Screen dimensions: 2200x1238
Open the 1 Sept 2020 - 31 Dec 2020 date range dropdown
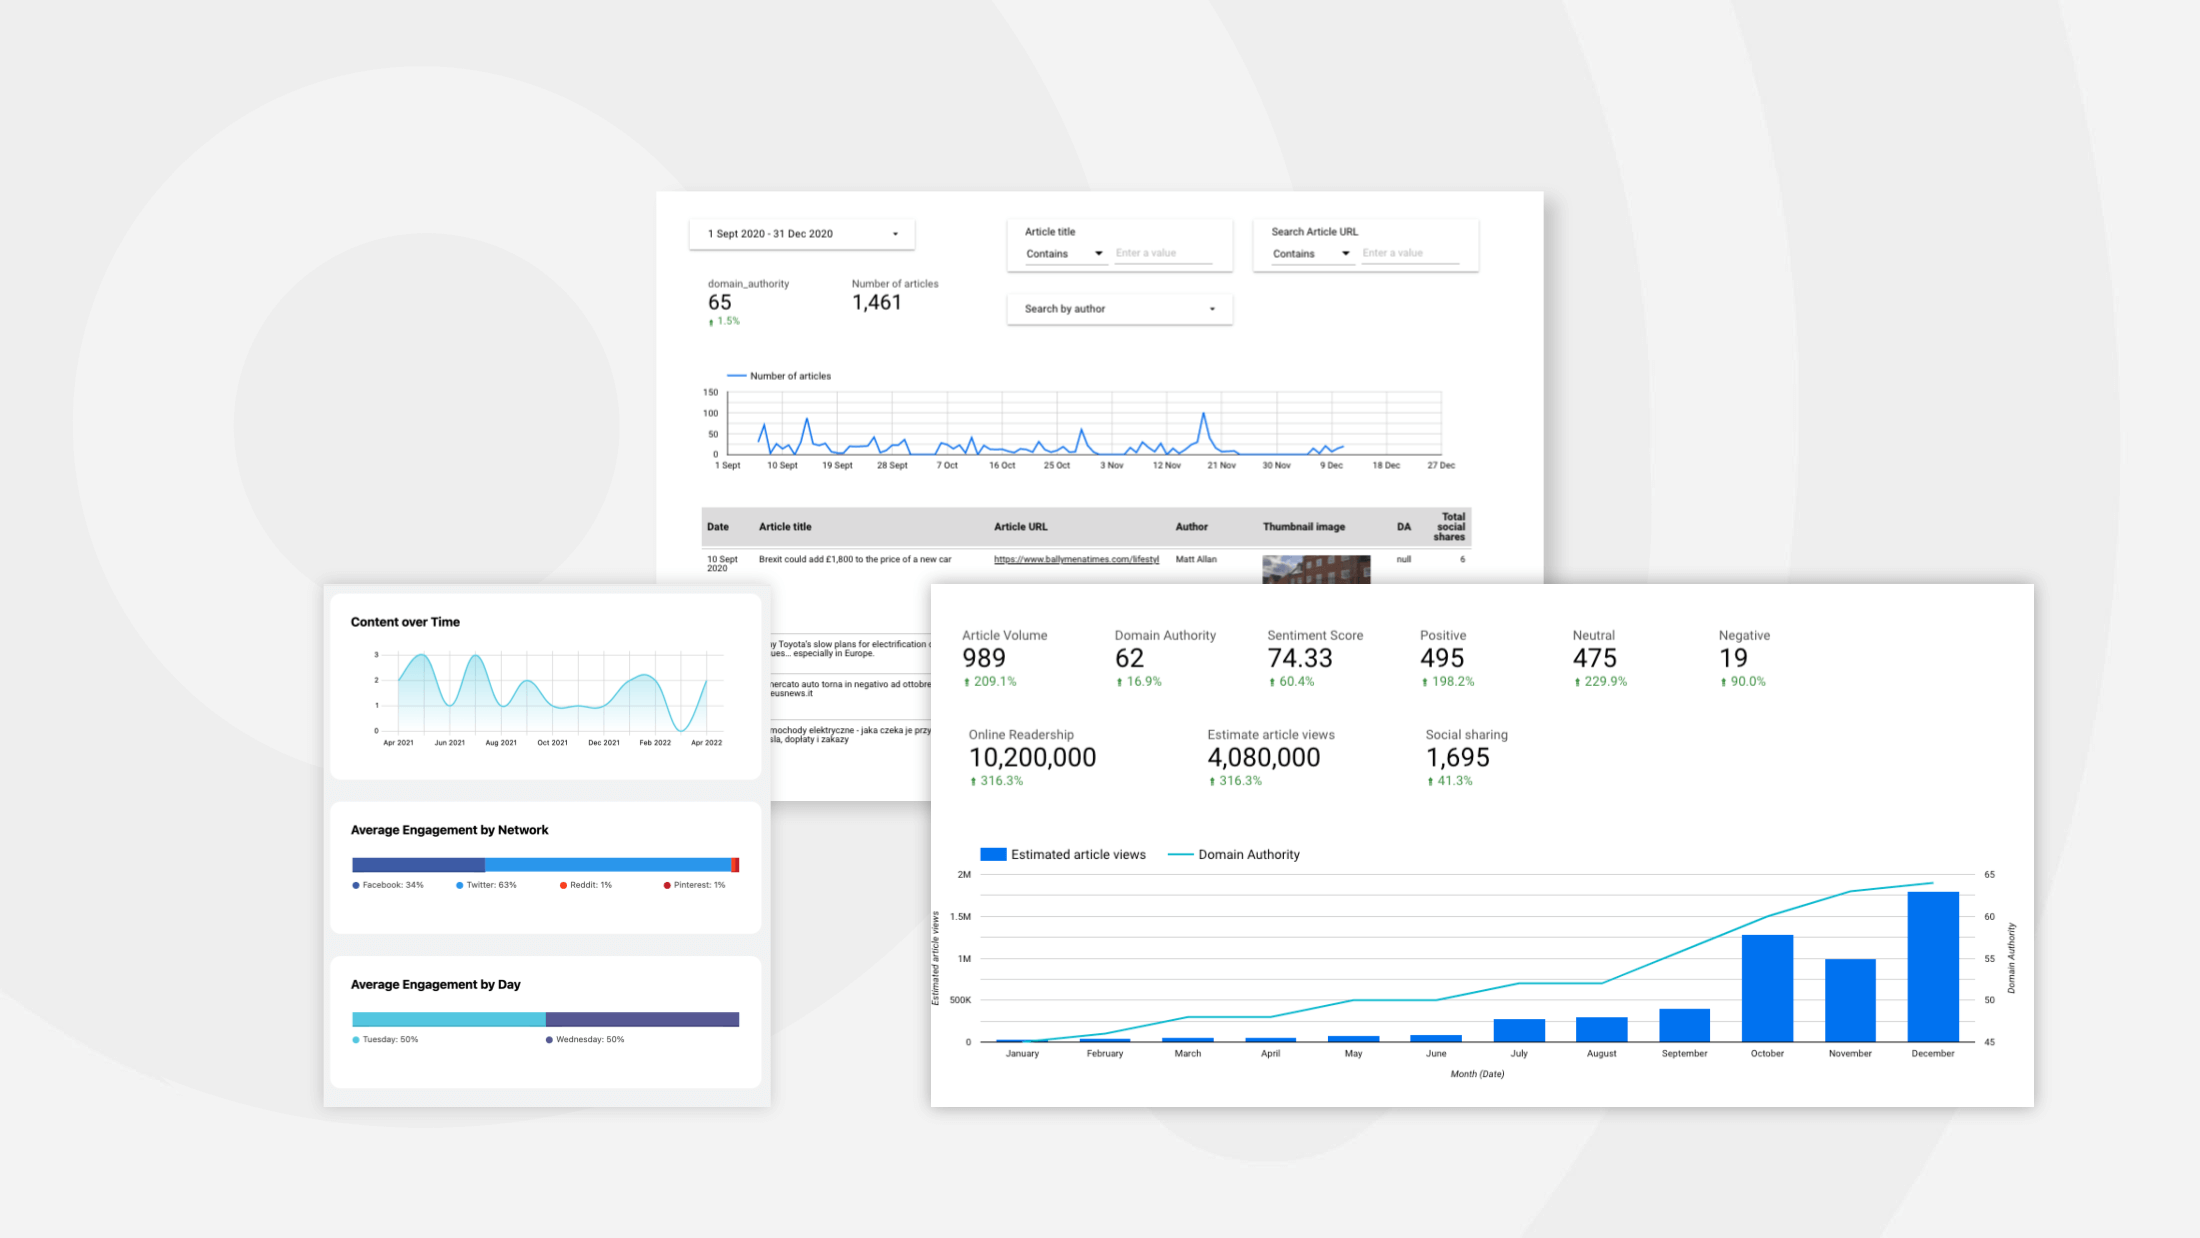pyautogui.click(x=802, y=234)
